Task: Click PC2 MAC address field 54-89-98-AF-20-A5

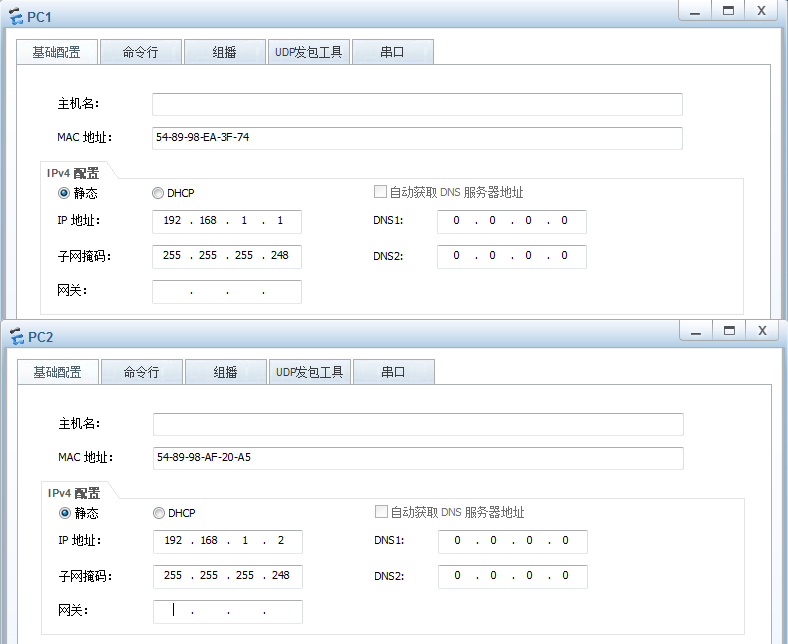Action: 418,458
